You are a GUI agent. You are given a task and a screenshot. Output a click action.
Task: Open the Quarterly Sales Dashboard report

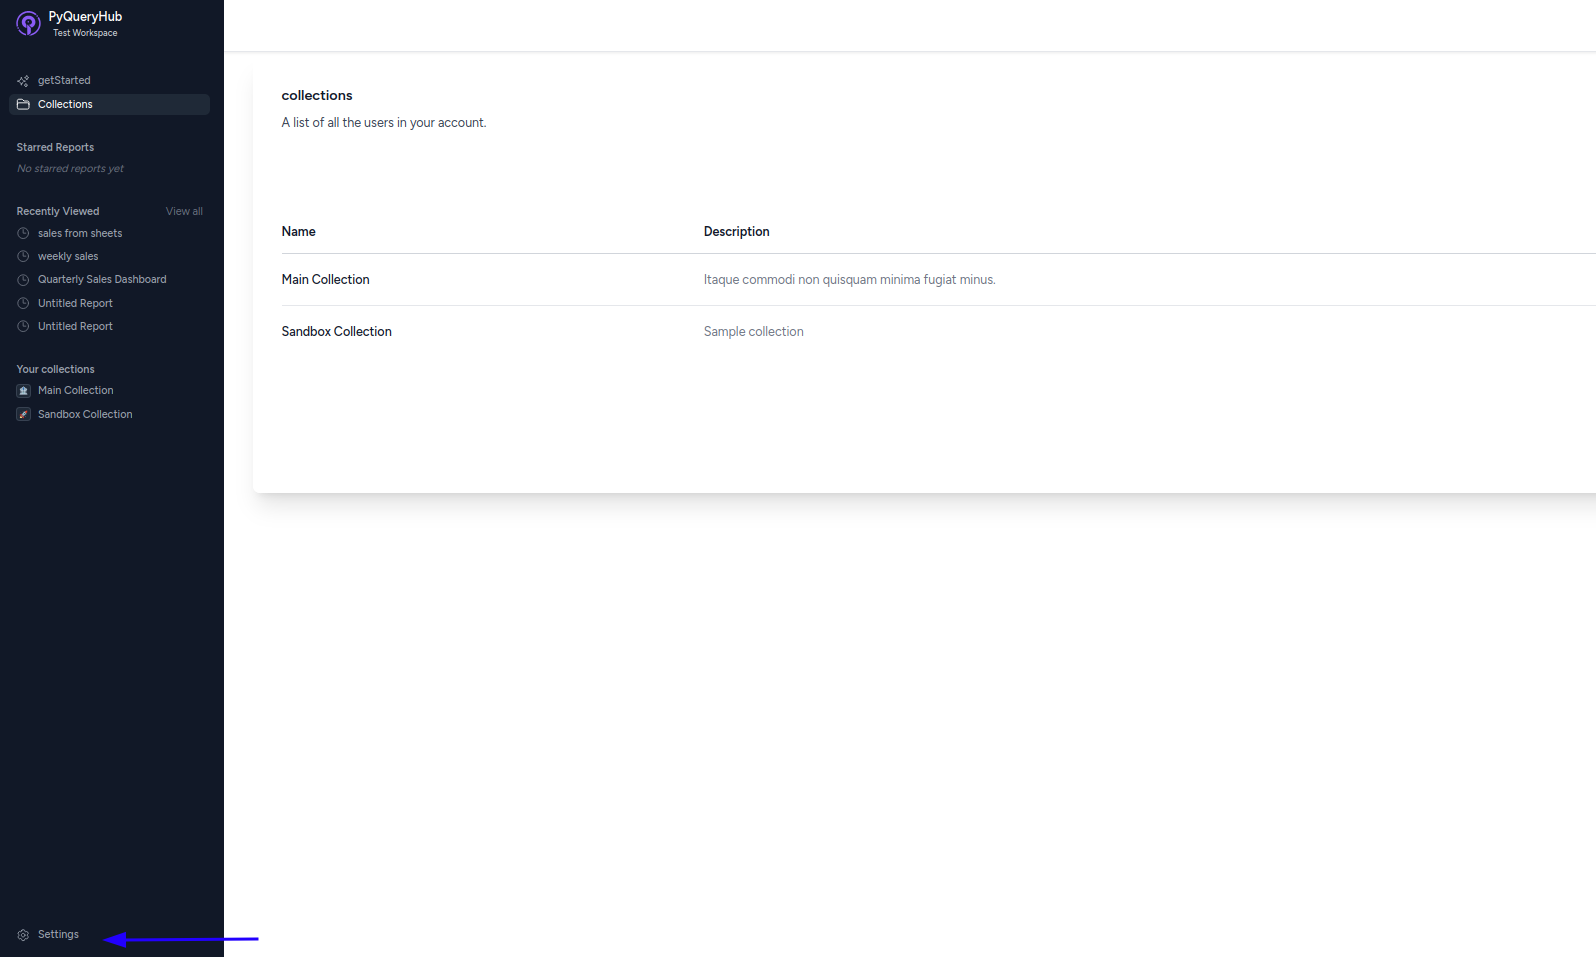[102, 280]
